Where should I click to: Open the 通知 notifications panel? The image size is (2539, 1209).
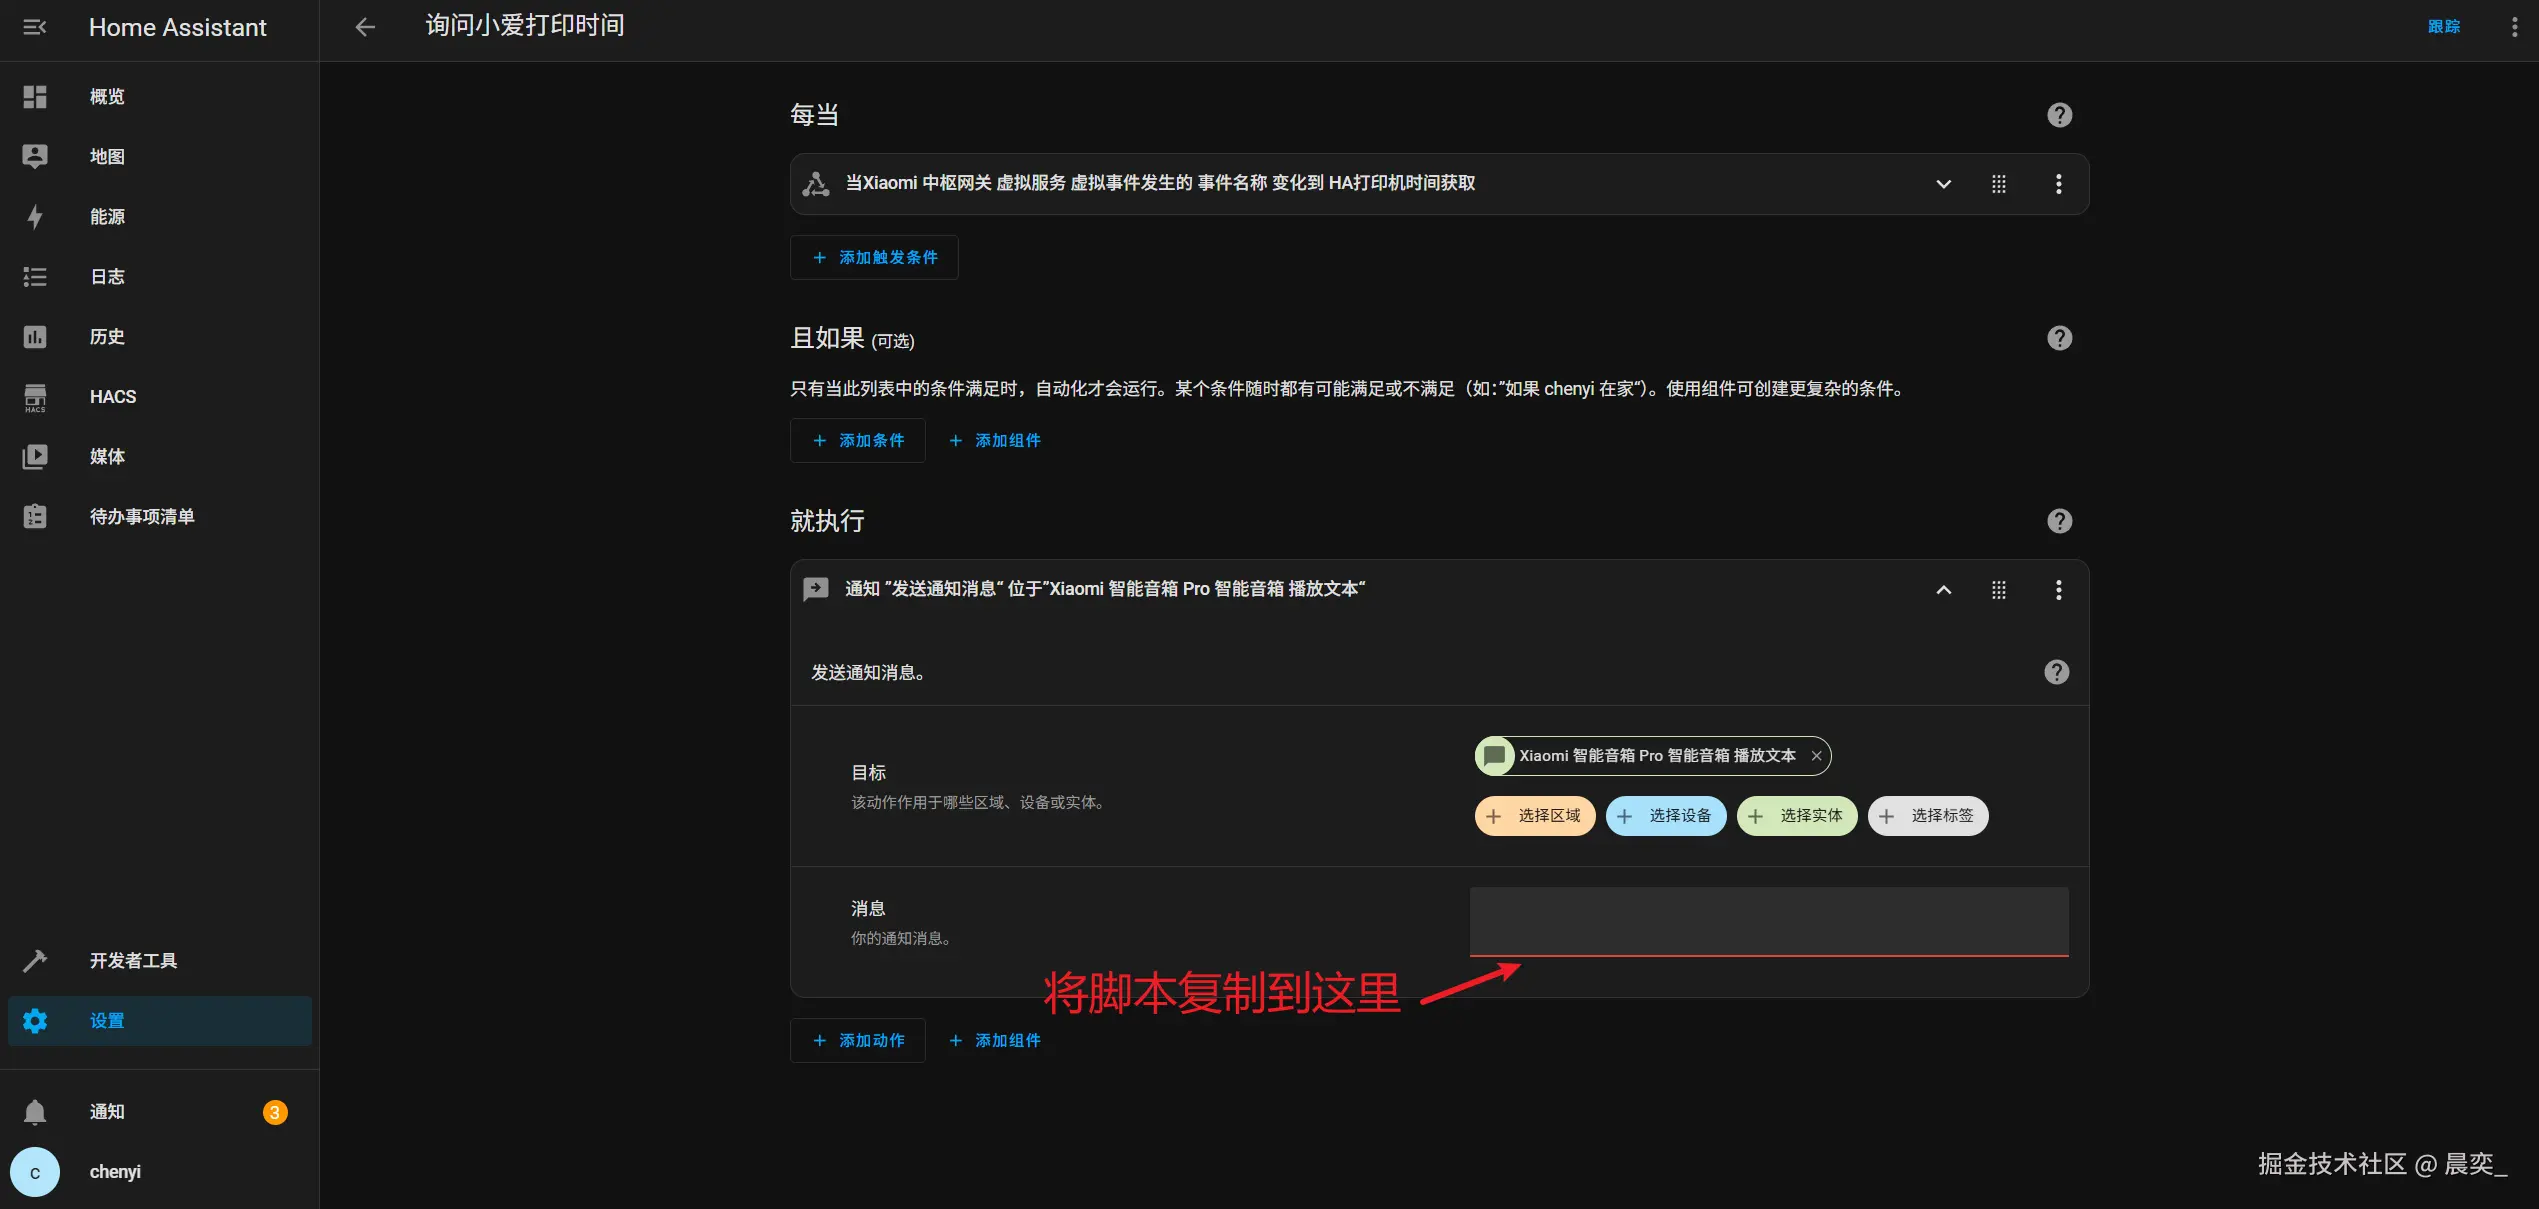coord(106,1111)
